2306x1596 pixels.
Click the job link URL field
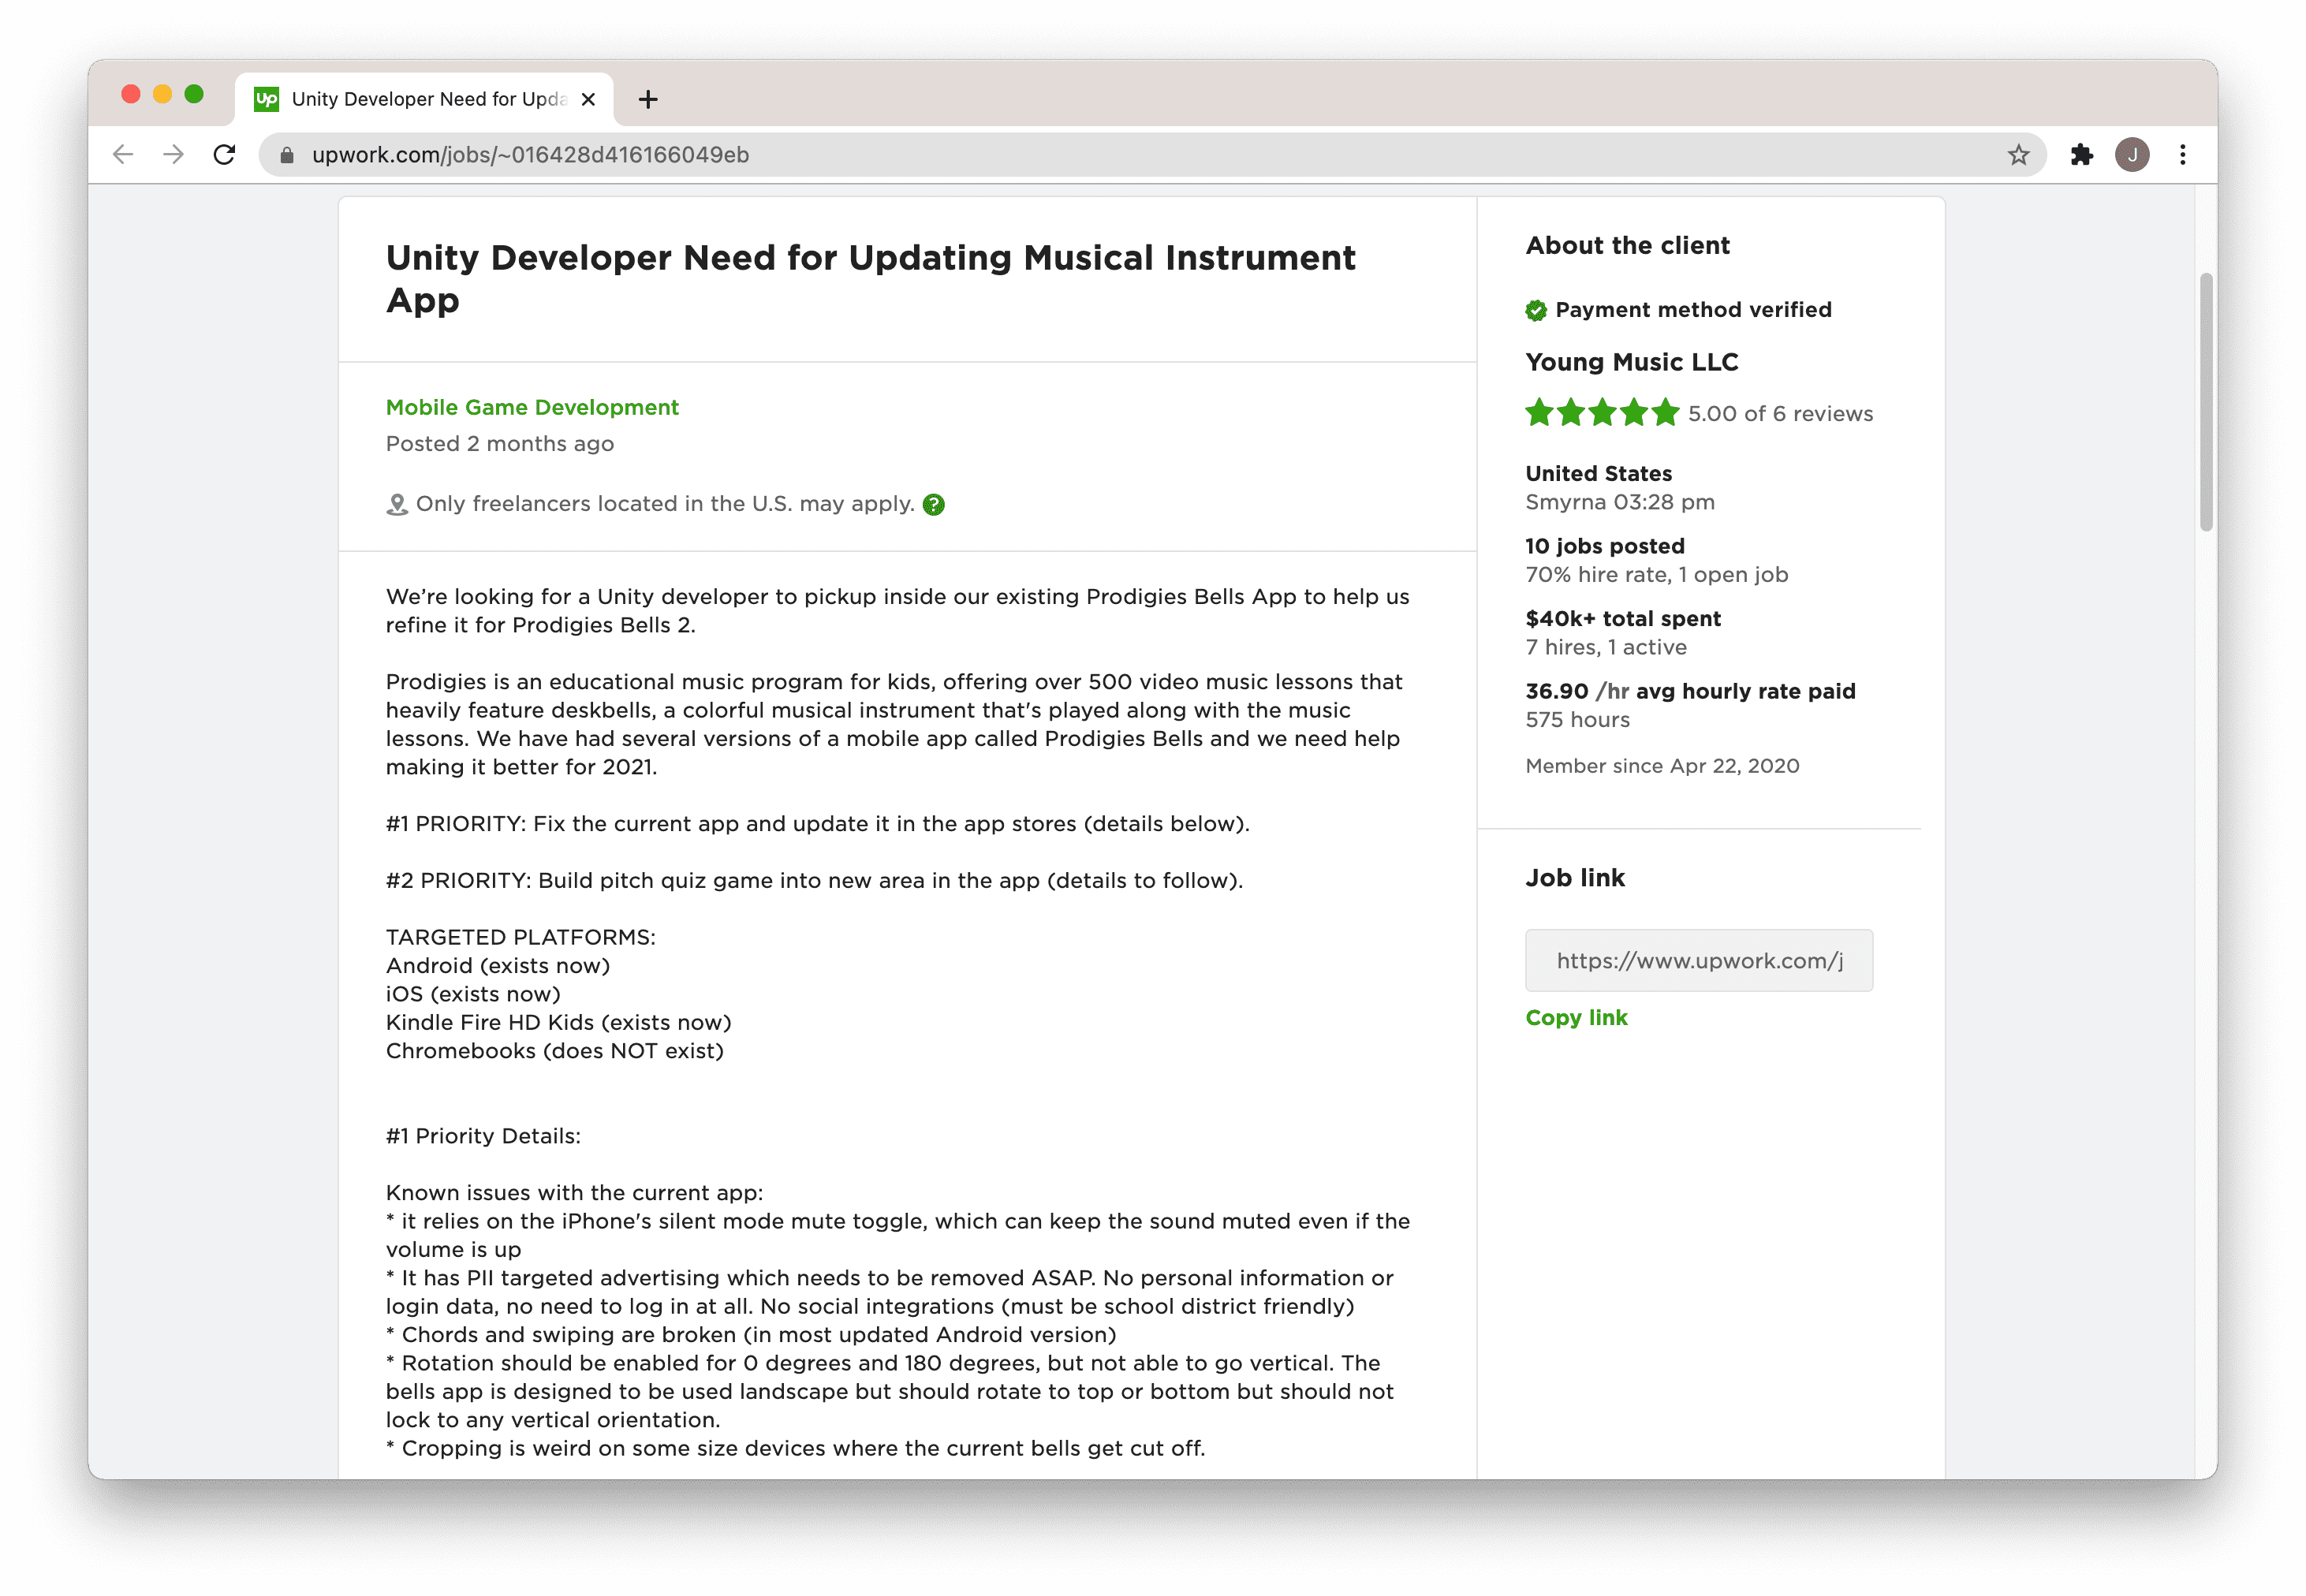click(1698, 961)
